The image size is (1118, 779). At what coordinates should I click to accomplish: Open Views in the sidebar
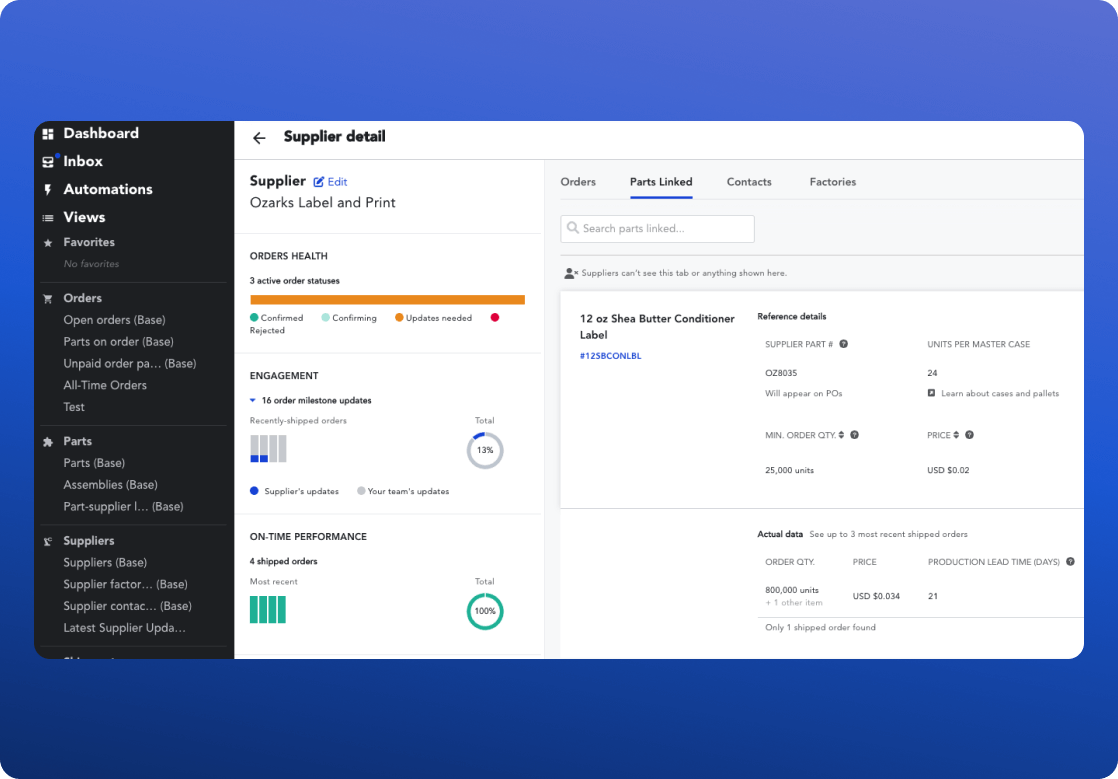84,217
